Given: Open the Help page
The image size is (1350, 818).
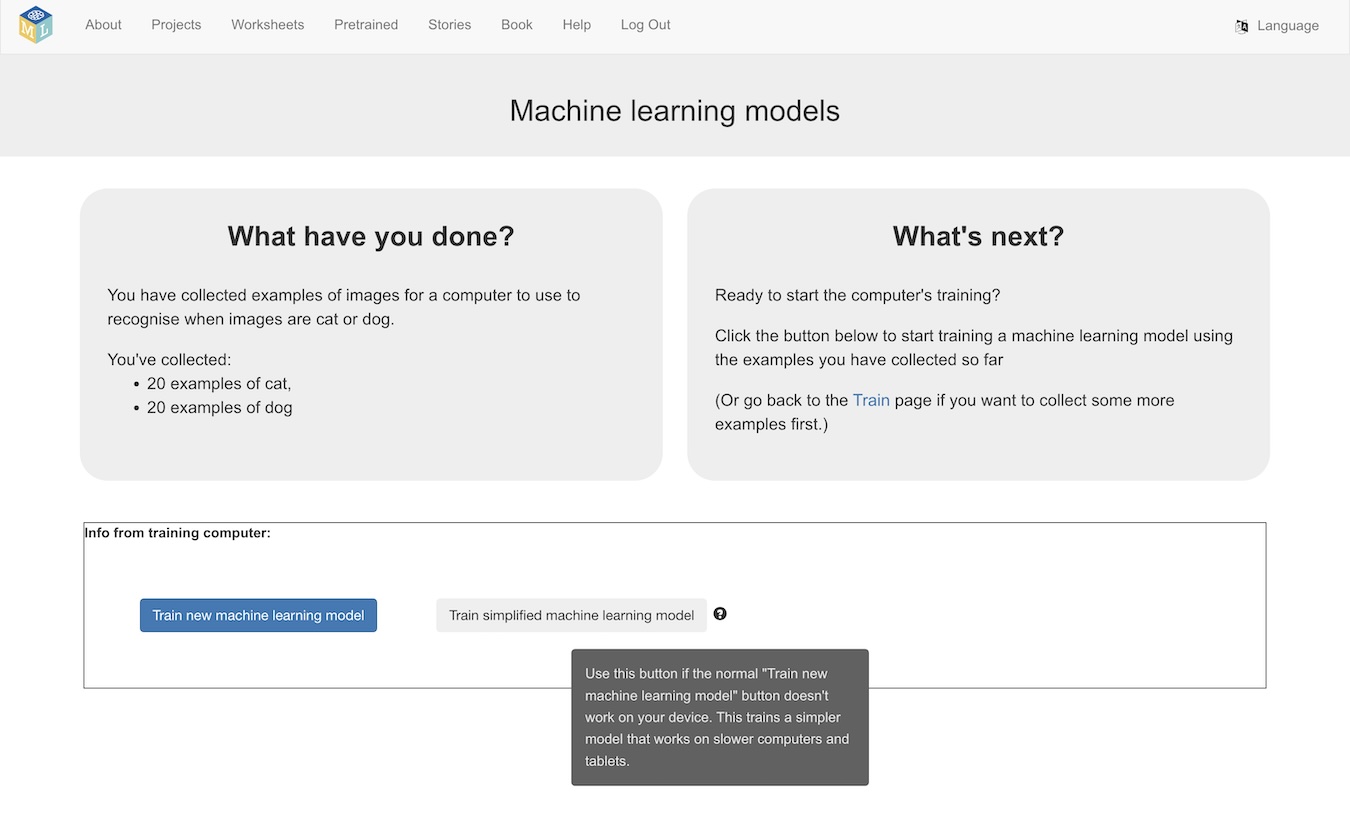Looking at the screenshot, I should coord(576,25).
